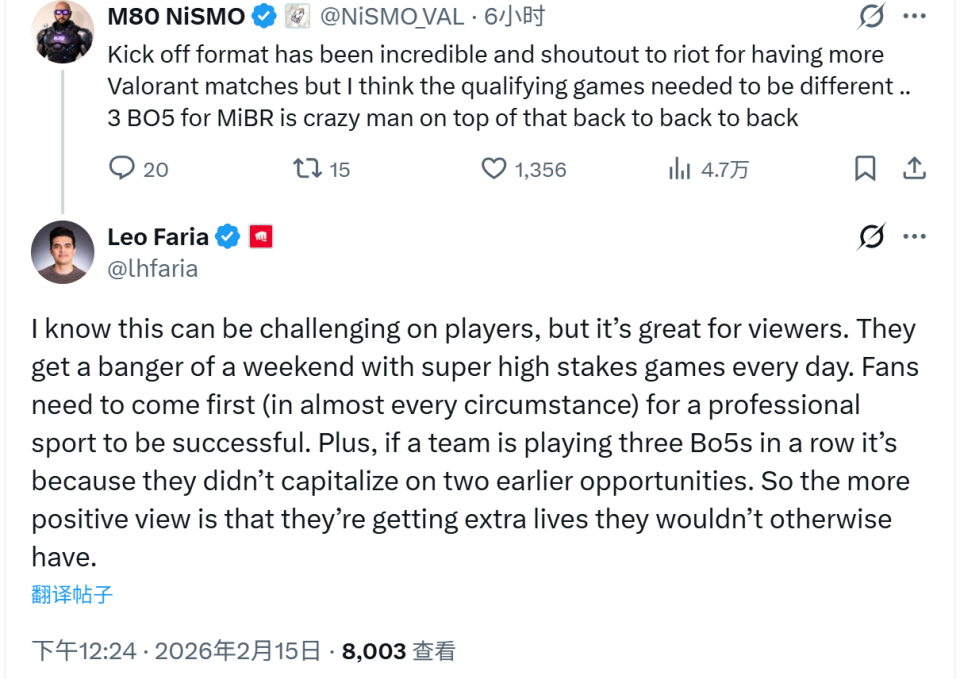Share the M80 NiSMO post

[914, 169]
